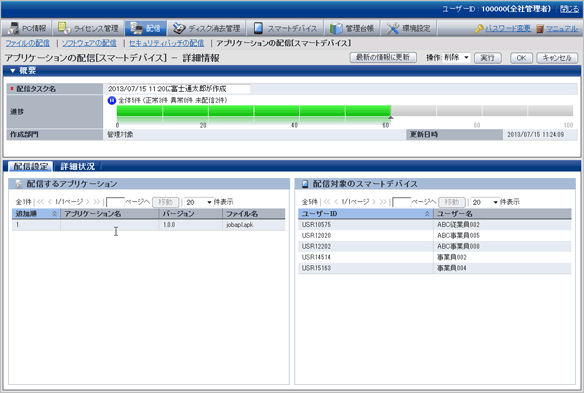Edit the 配信タスク名 text field
584x393 pixels.
click(178, 89)
